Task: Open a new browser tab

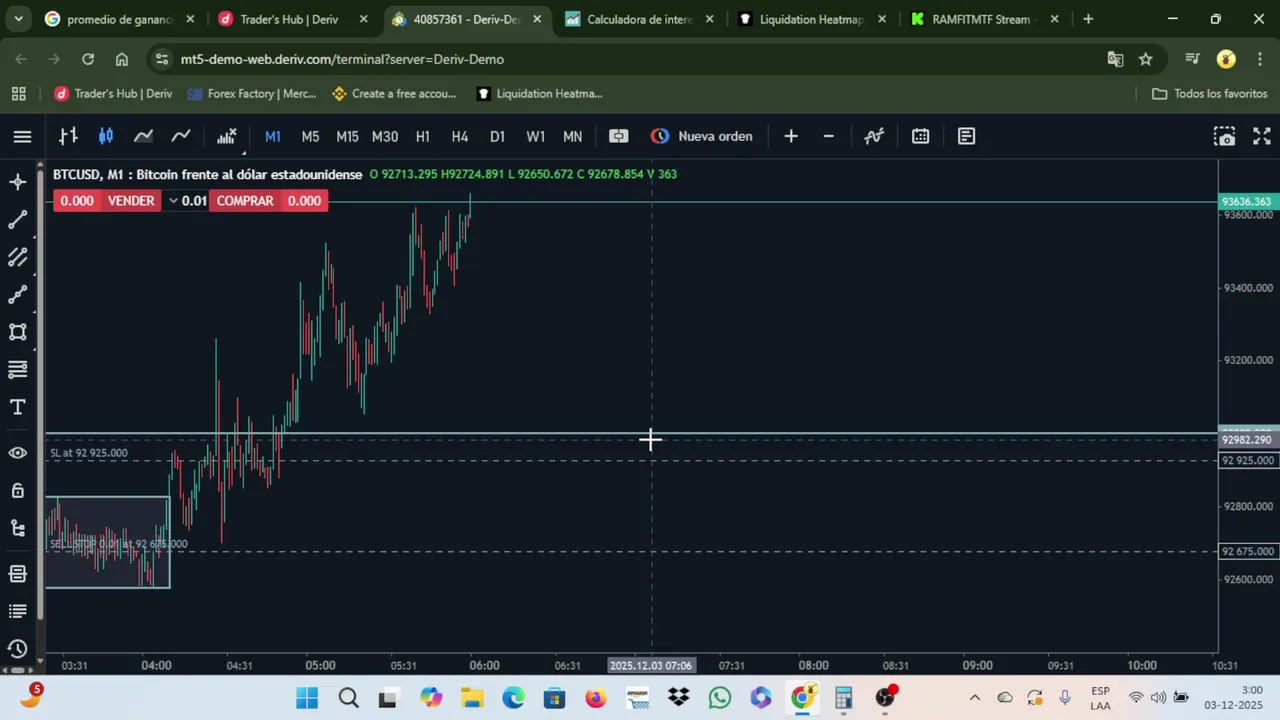Action: click(1088, 19)
